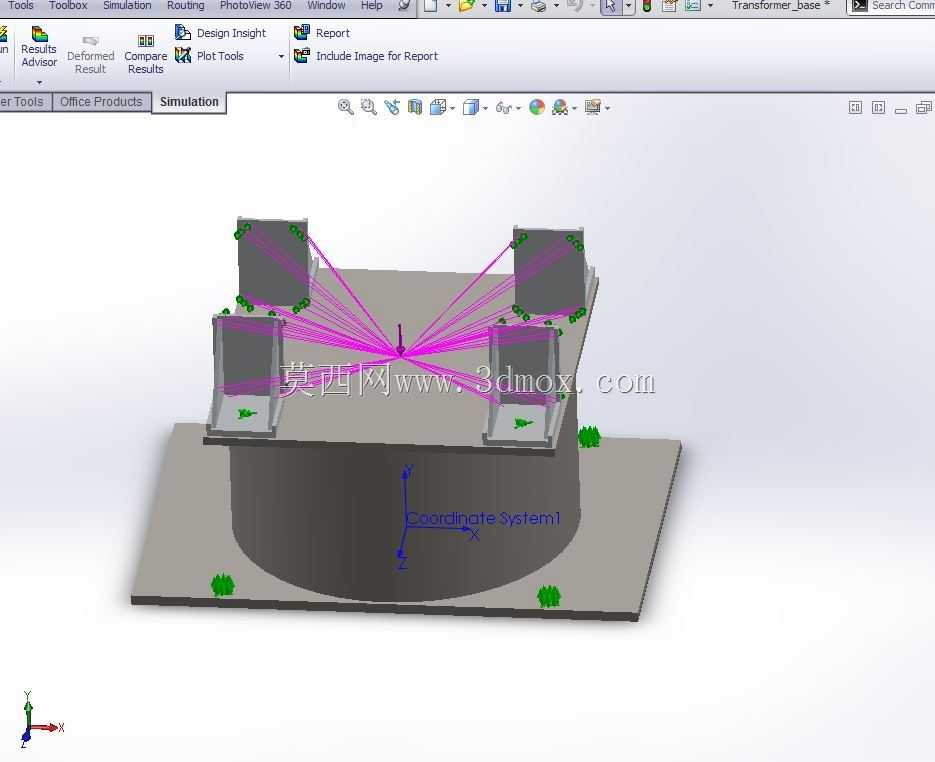
Task: Open Compare Results
Action: 145,55
